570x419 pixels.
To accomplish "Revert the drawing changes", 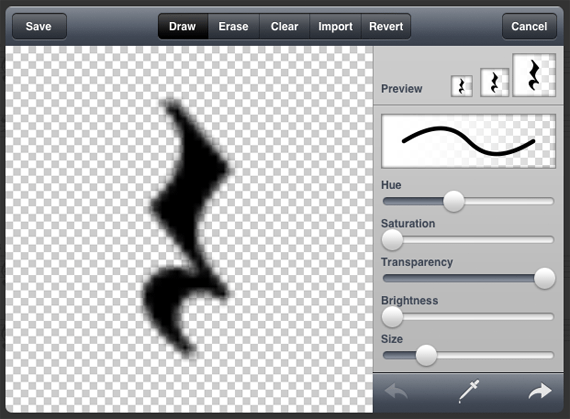I will (x=386, y=26).
